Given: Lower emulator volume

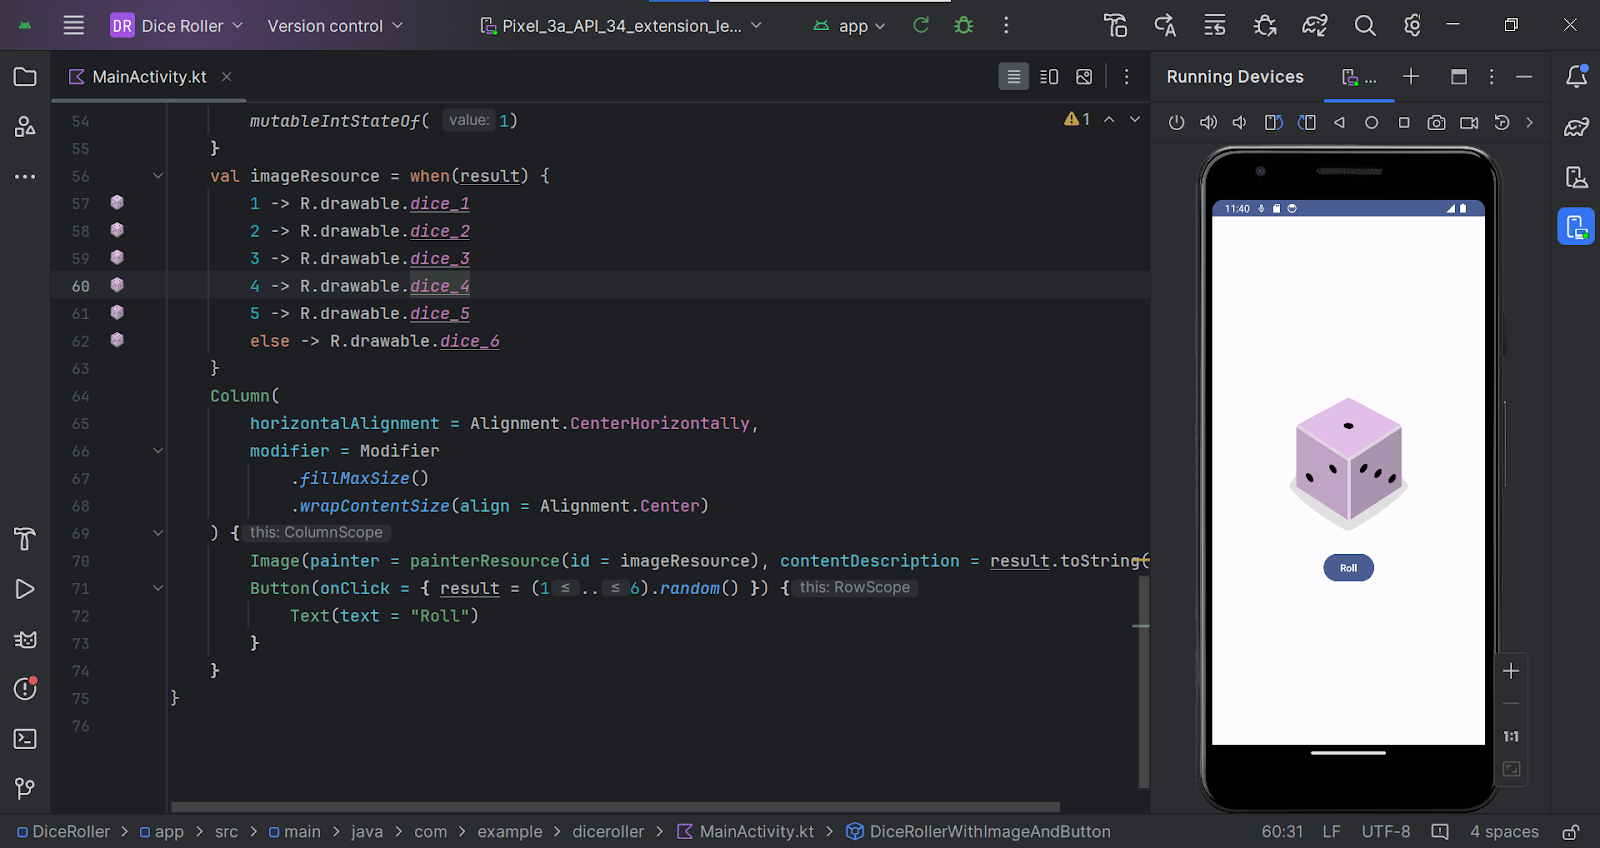Looking at the screenshot, I should pos(1240,123).
